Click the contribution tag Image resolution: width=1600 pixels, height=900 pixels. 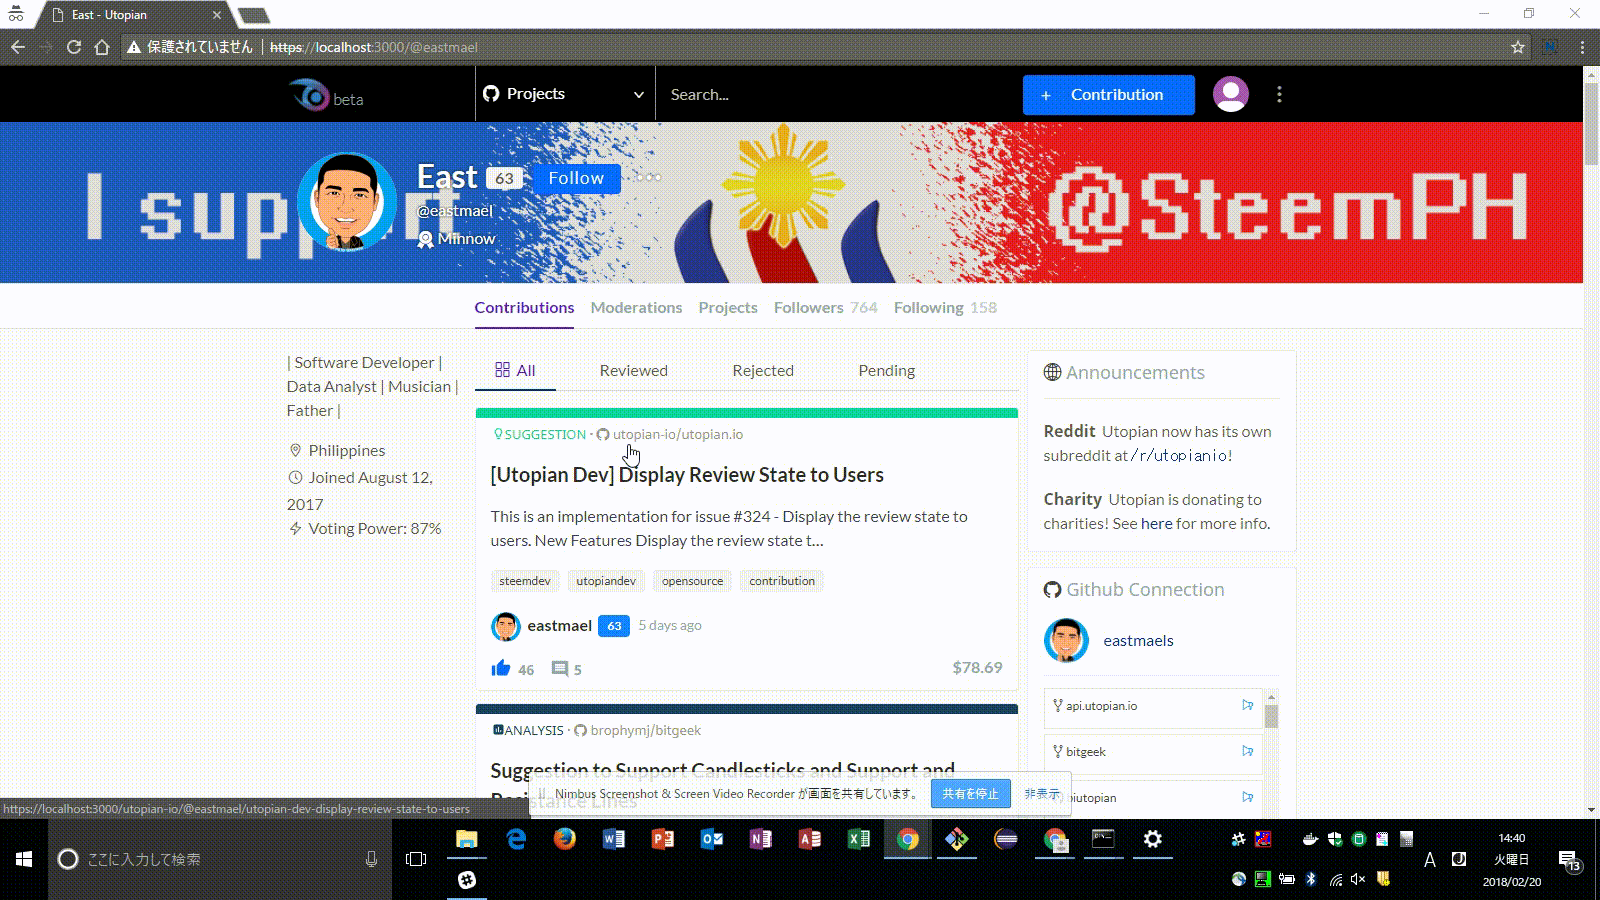point(782,581)
